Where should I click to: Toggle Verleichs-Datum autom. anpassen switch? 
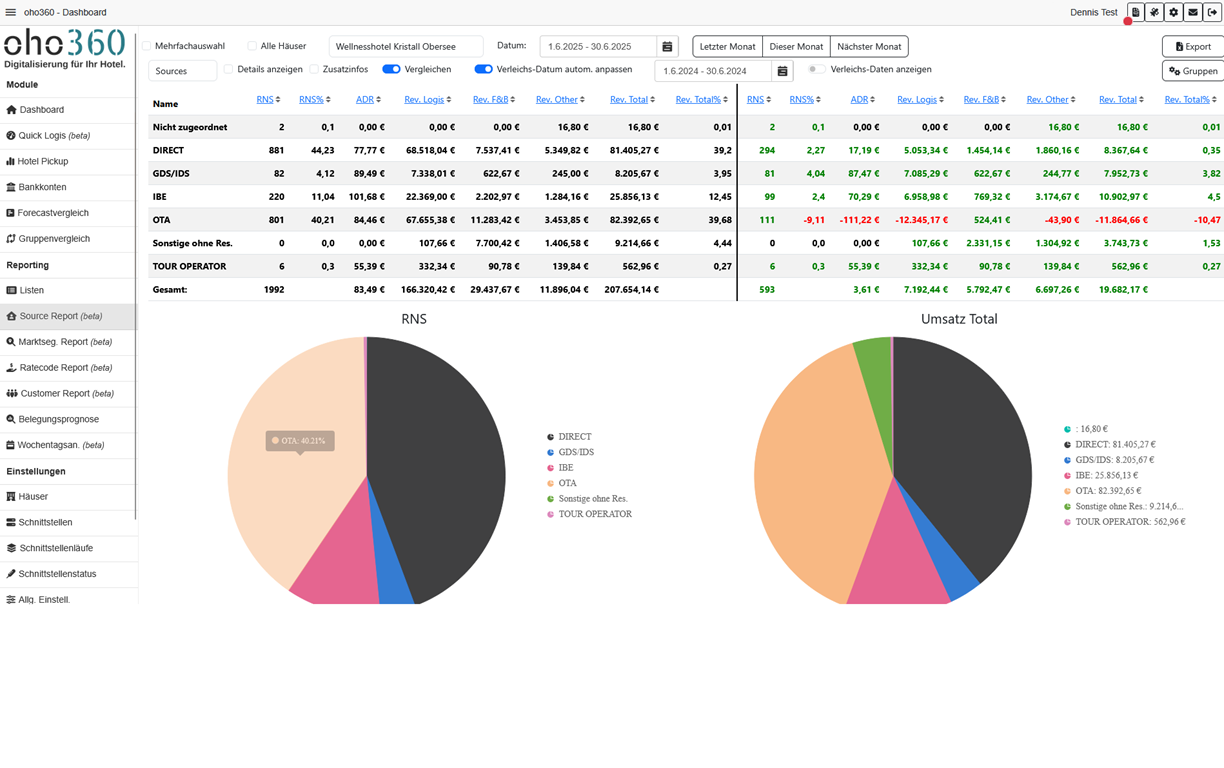pyautogui.click(x=483, y=69)
